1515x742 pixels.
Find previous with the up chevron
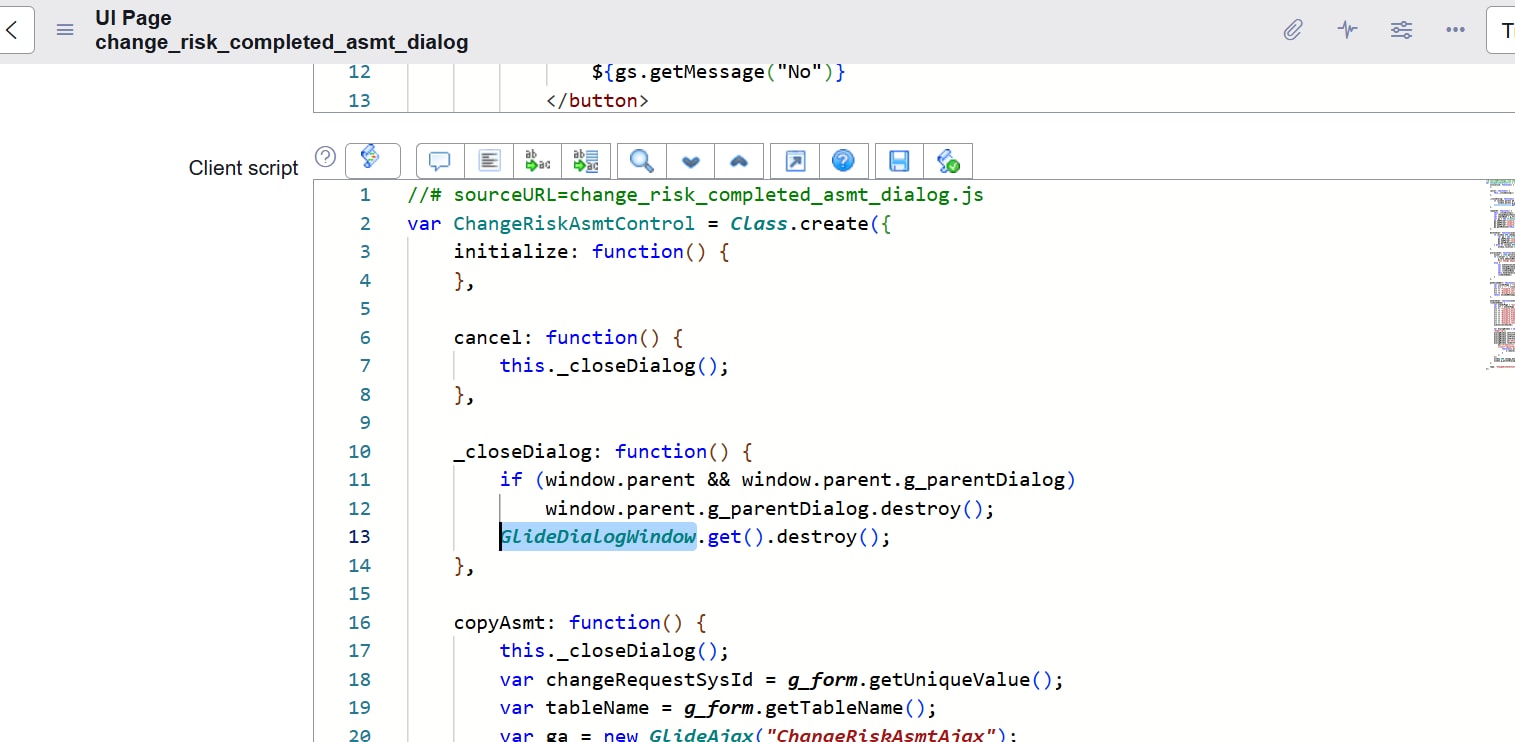739,160
